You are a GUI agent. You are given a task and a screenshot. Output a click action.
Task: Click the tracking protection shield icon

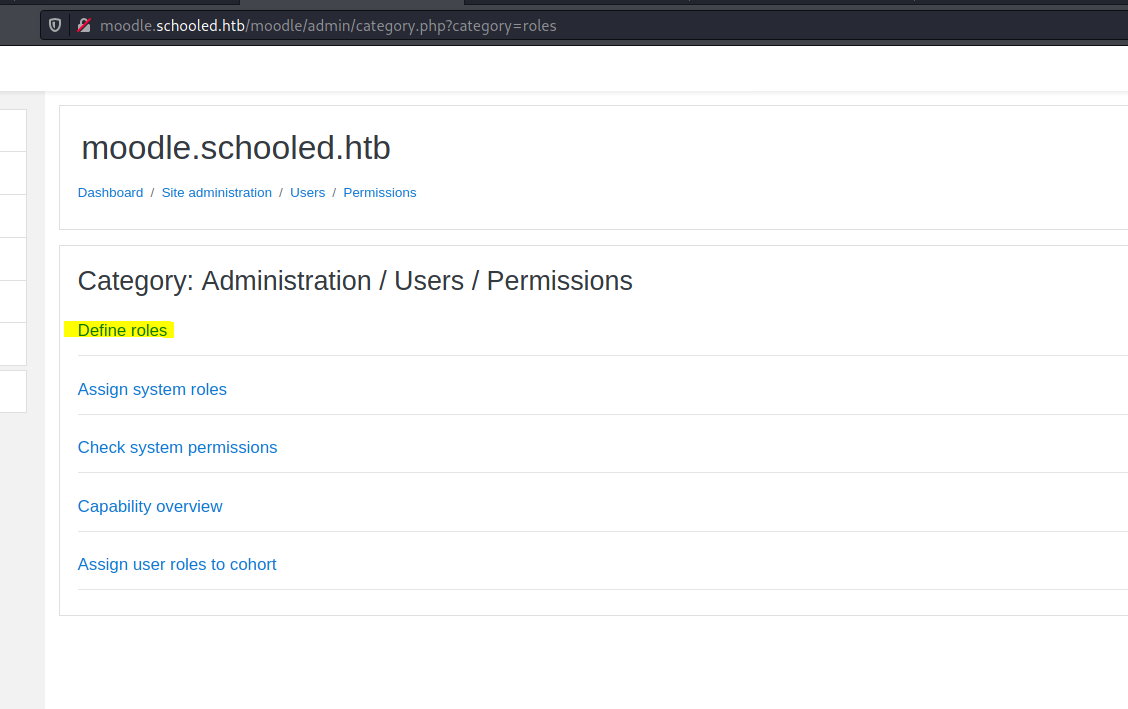click(54, 25)
